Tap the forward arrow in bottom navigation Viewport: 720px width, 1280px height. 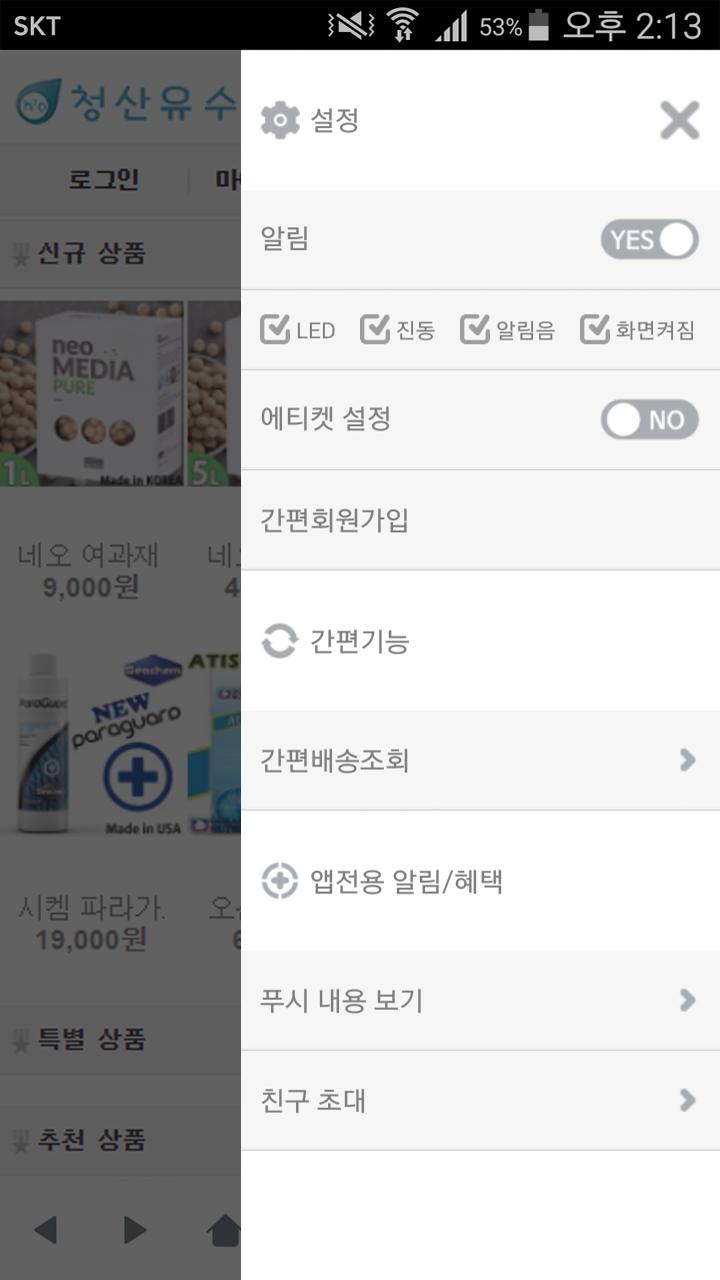tap(135, 1230)
